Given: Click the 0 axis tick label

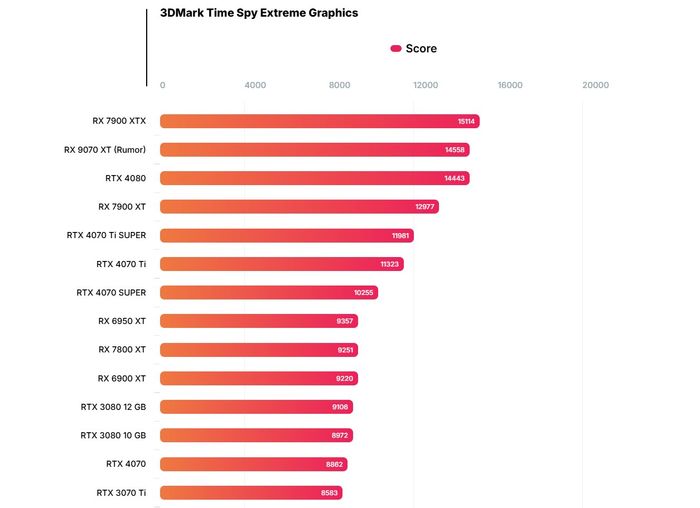Looking at the screenshot, I should (162, 85).
